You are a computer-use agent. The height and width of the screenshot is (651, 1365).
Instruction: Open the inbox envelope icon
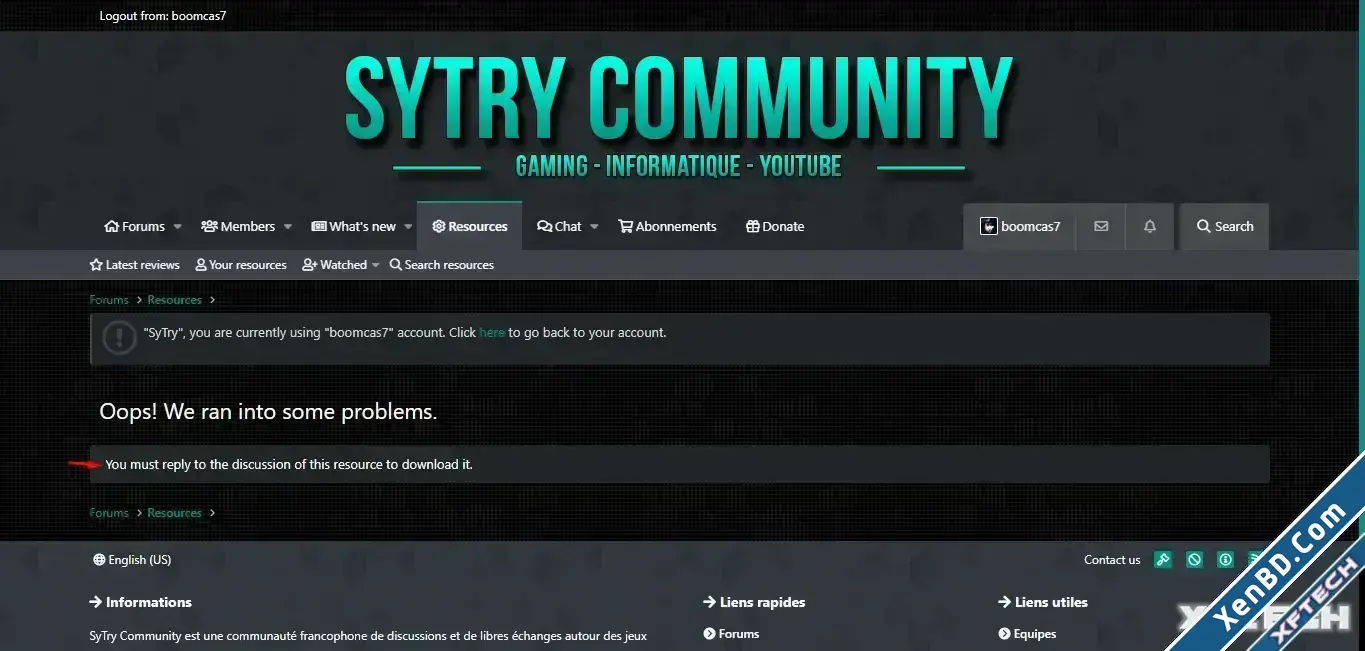[1101, 227]
